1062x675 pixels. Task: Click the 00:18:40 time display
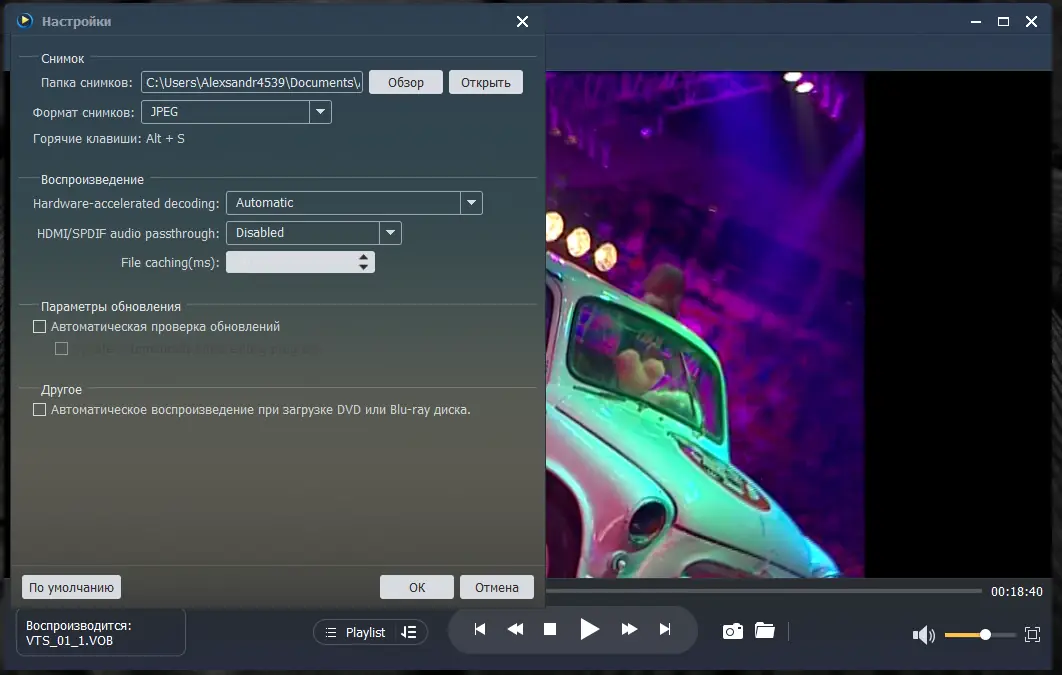point(1017,592)
